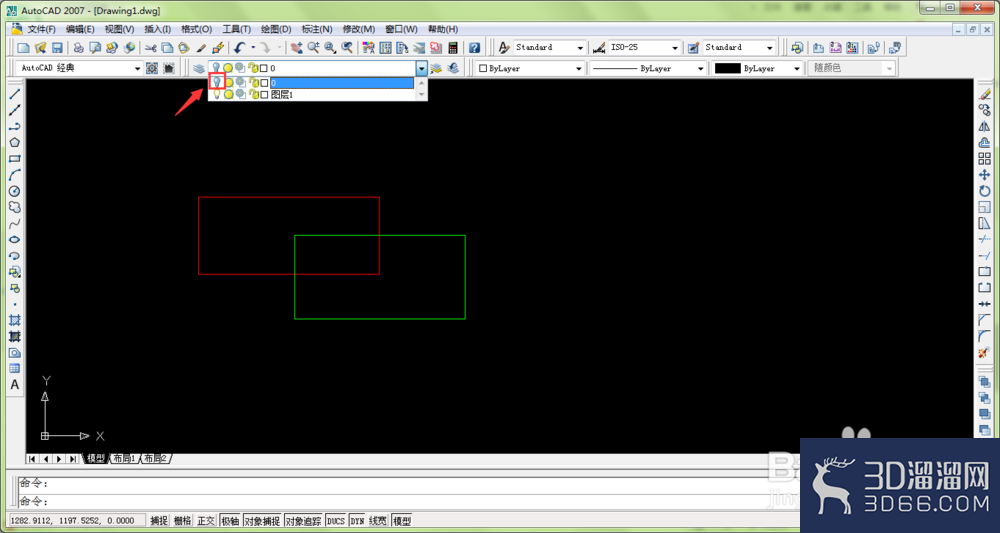This screenshot has width=1000, height=533.
Task: Toggle DYN dynamic input
Action: (357, 521)
